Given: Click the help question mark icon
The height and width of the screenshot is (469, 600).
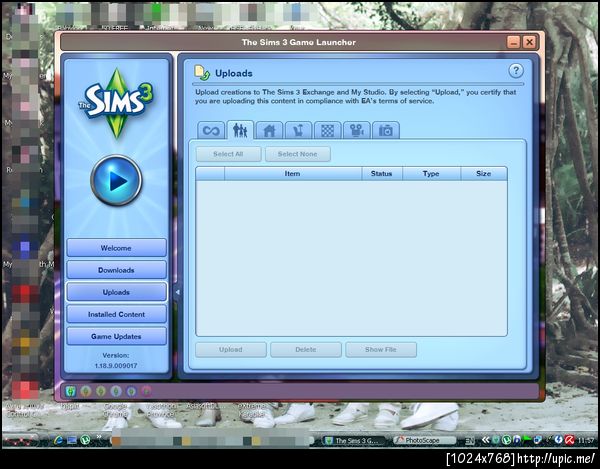Looking at the screenshot, I should (516, 71).
